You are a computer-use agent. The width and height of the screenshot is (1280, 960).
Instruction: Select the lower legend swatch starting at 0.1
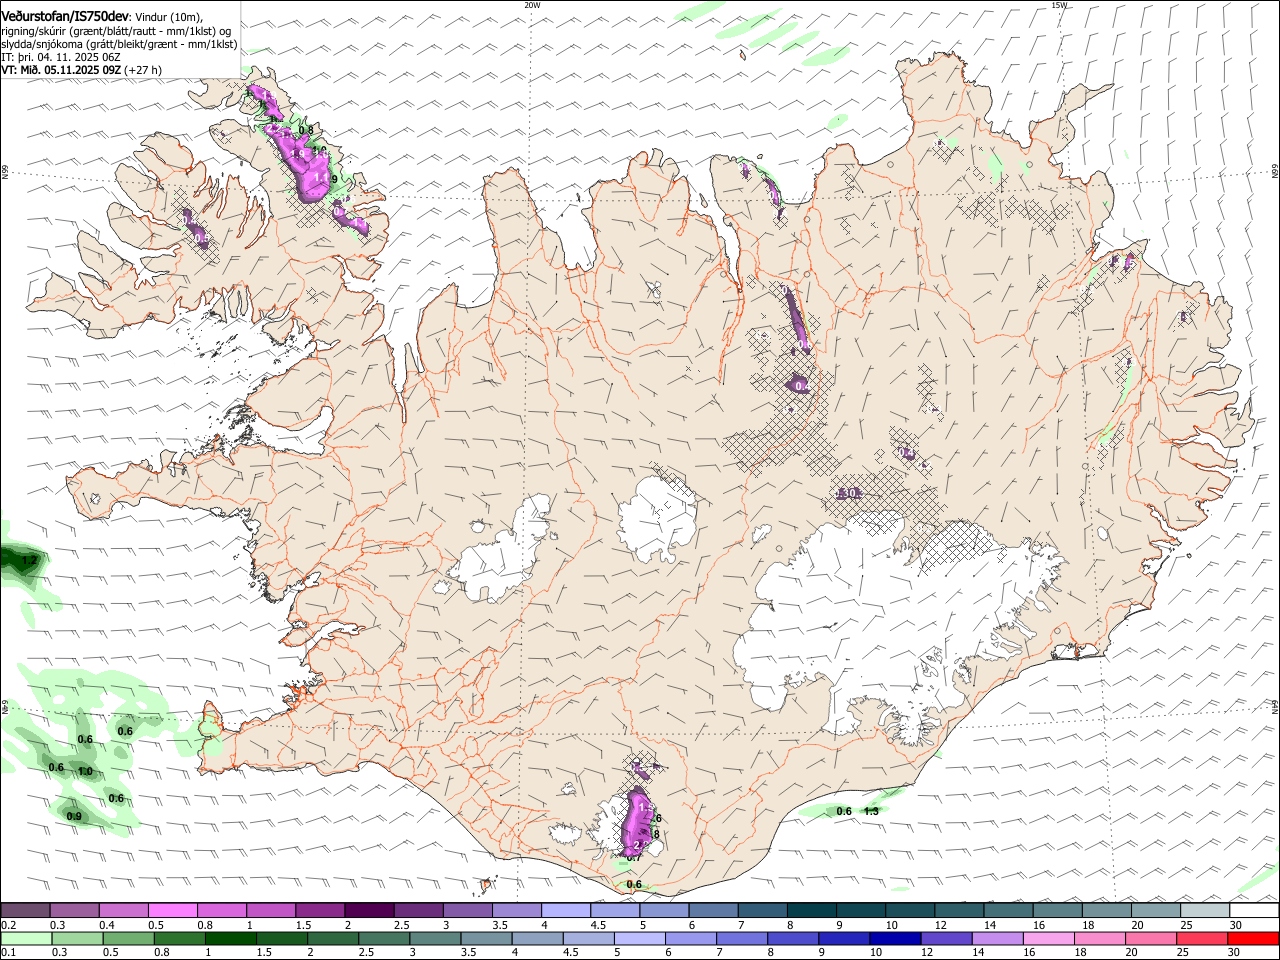(26, 938)
